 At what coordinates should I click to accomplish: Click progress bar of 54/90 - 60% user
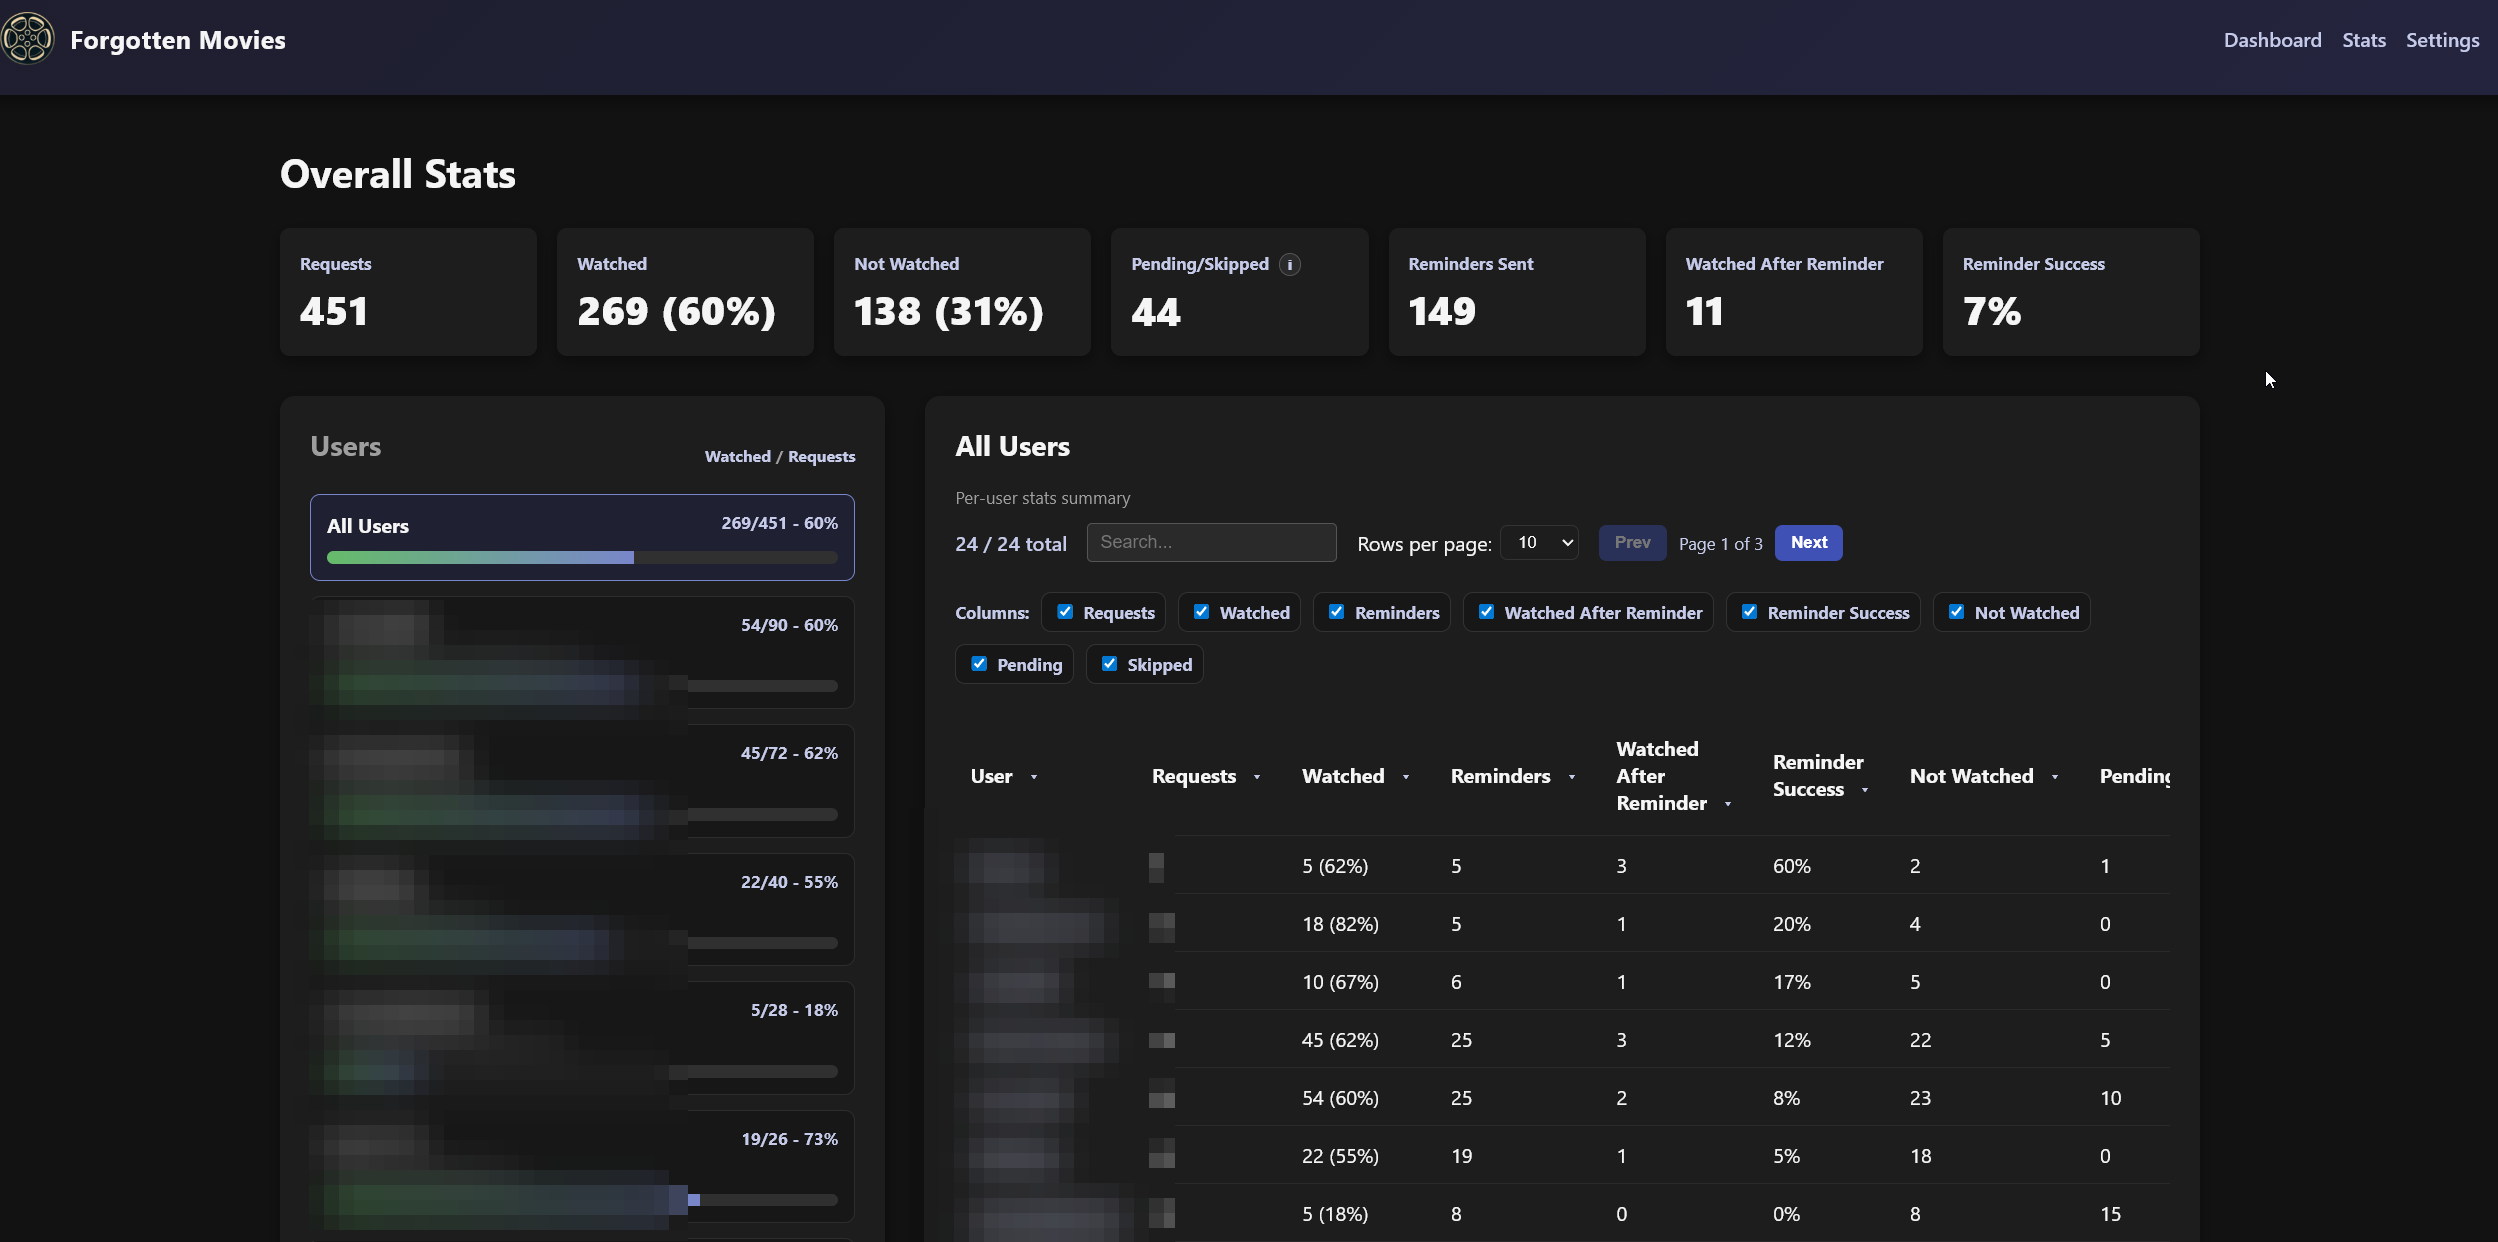(x=582, y=686)
